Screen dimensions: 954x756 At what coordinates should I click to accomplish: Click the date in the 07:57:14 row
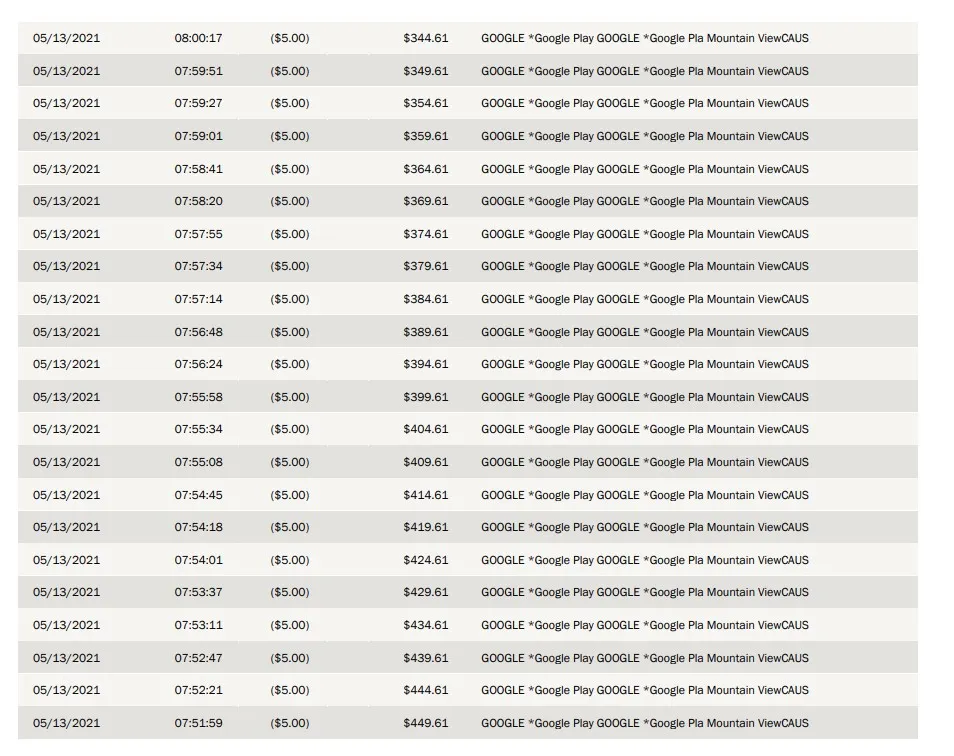click(x=66, y=299)
